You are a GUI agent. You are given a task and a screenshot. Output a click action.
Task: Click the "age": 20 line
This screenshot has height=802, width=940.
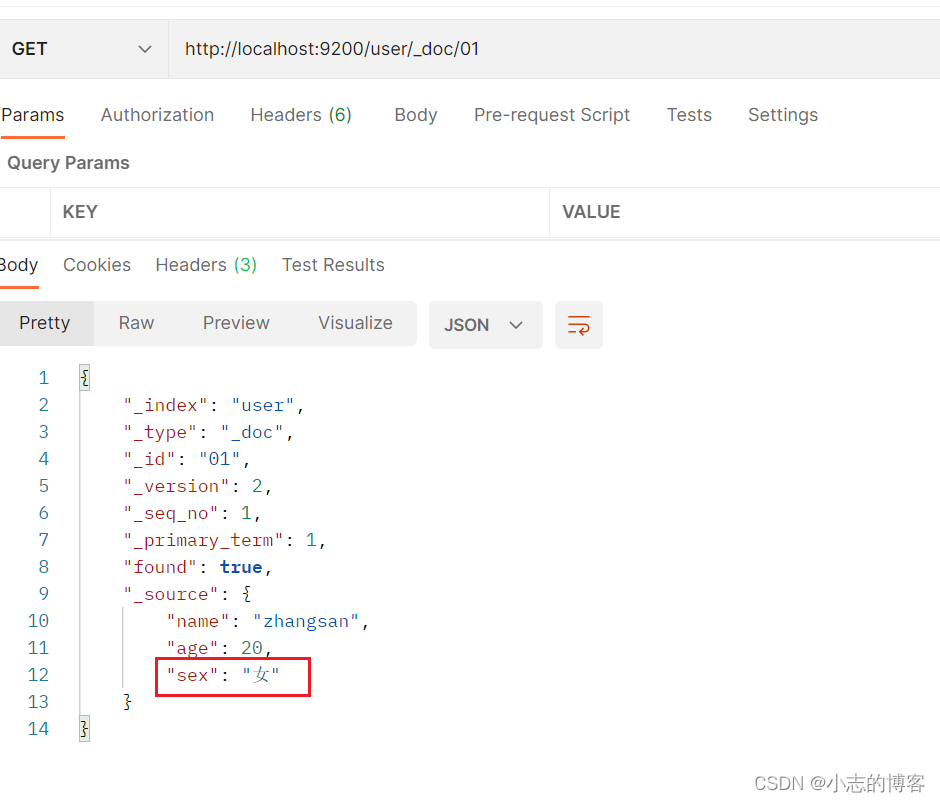(x=219, y=648)
